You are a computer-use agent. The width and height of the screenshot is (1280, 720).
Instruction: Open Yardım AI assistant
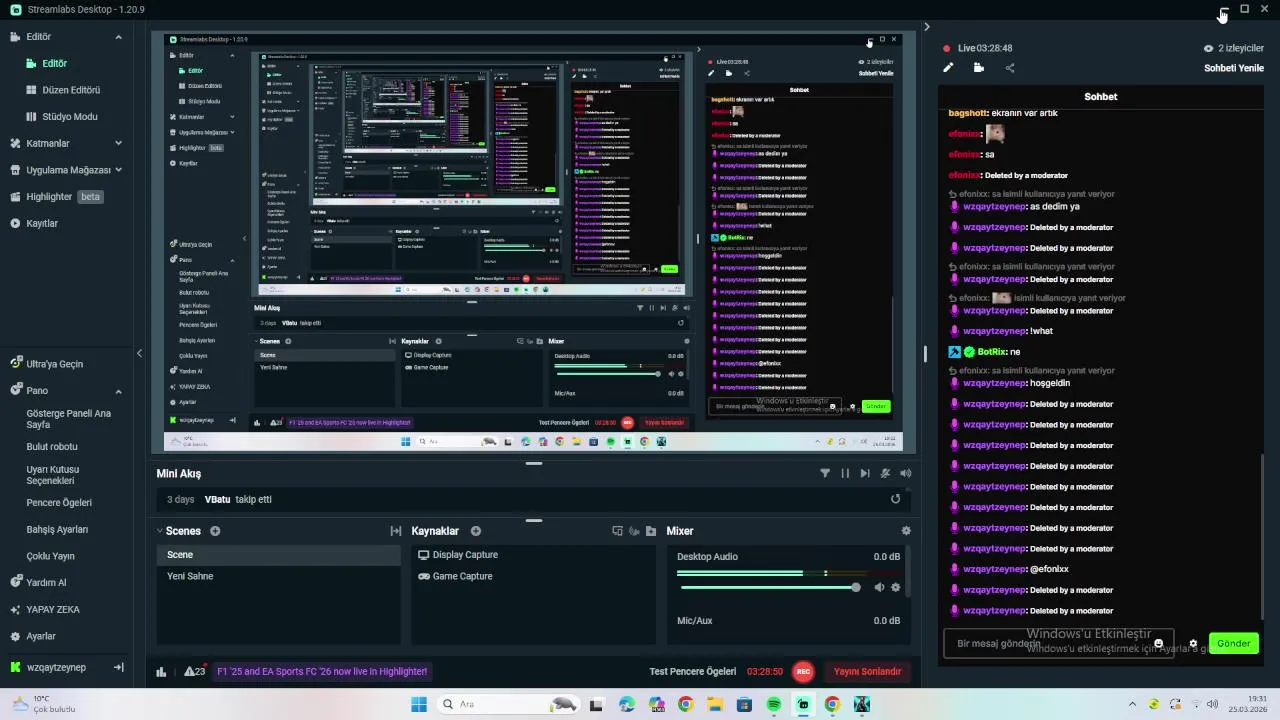46,582
